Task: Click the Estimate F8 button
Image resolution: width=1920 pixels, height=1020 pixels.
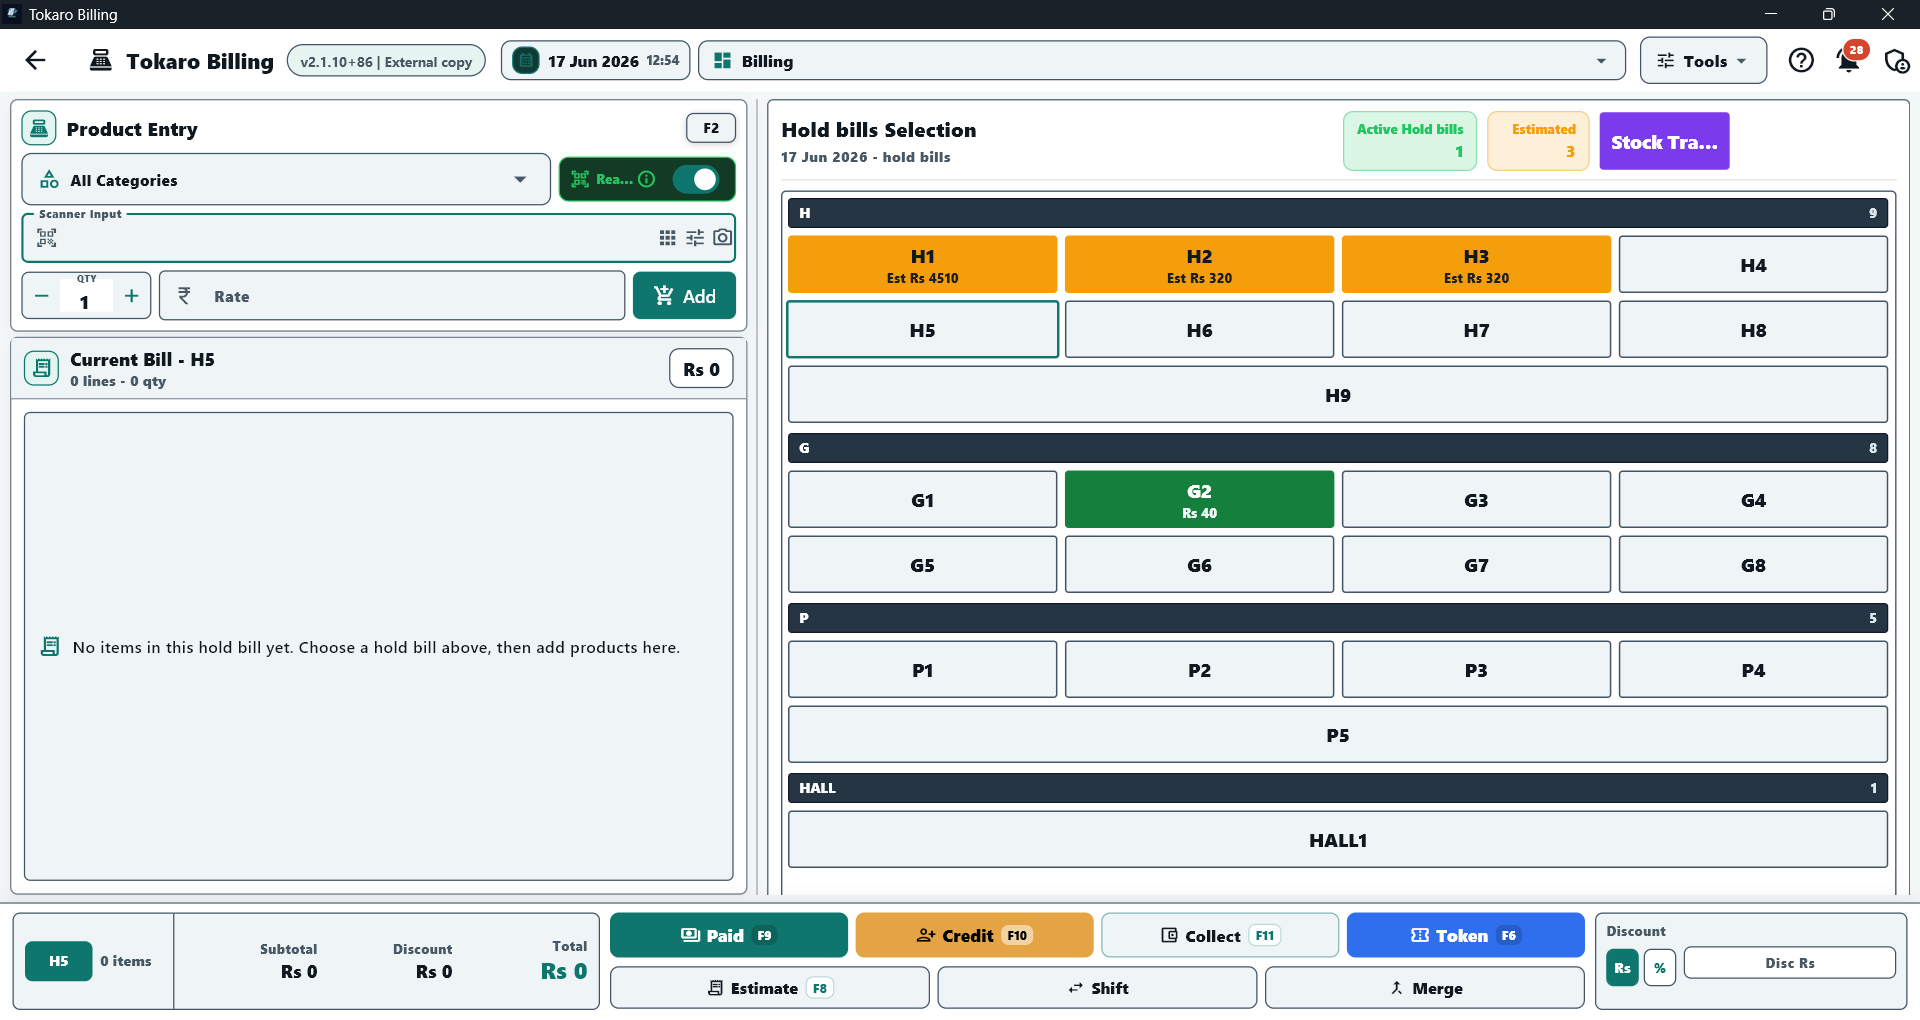Action: coord(769,988)
